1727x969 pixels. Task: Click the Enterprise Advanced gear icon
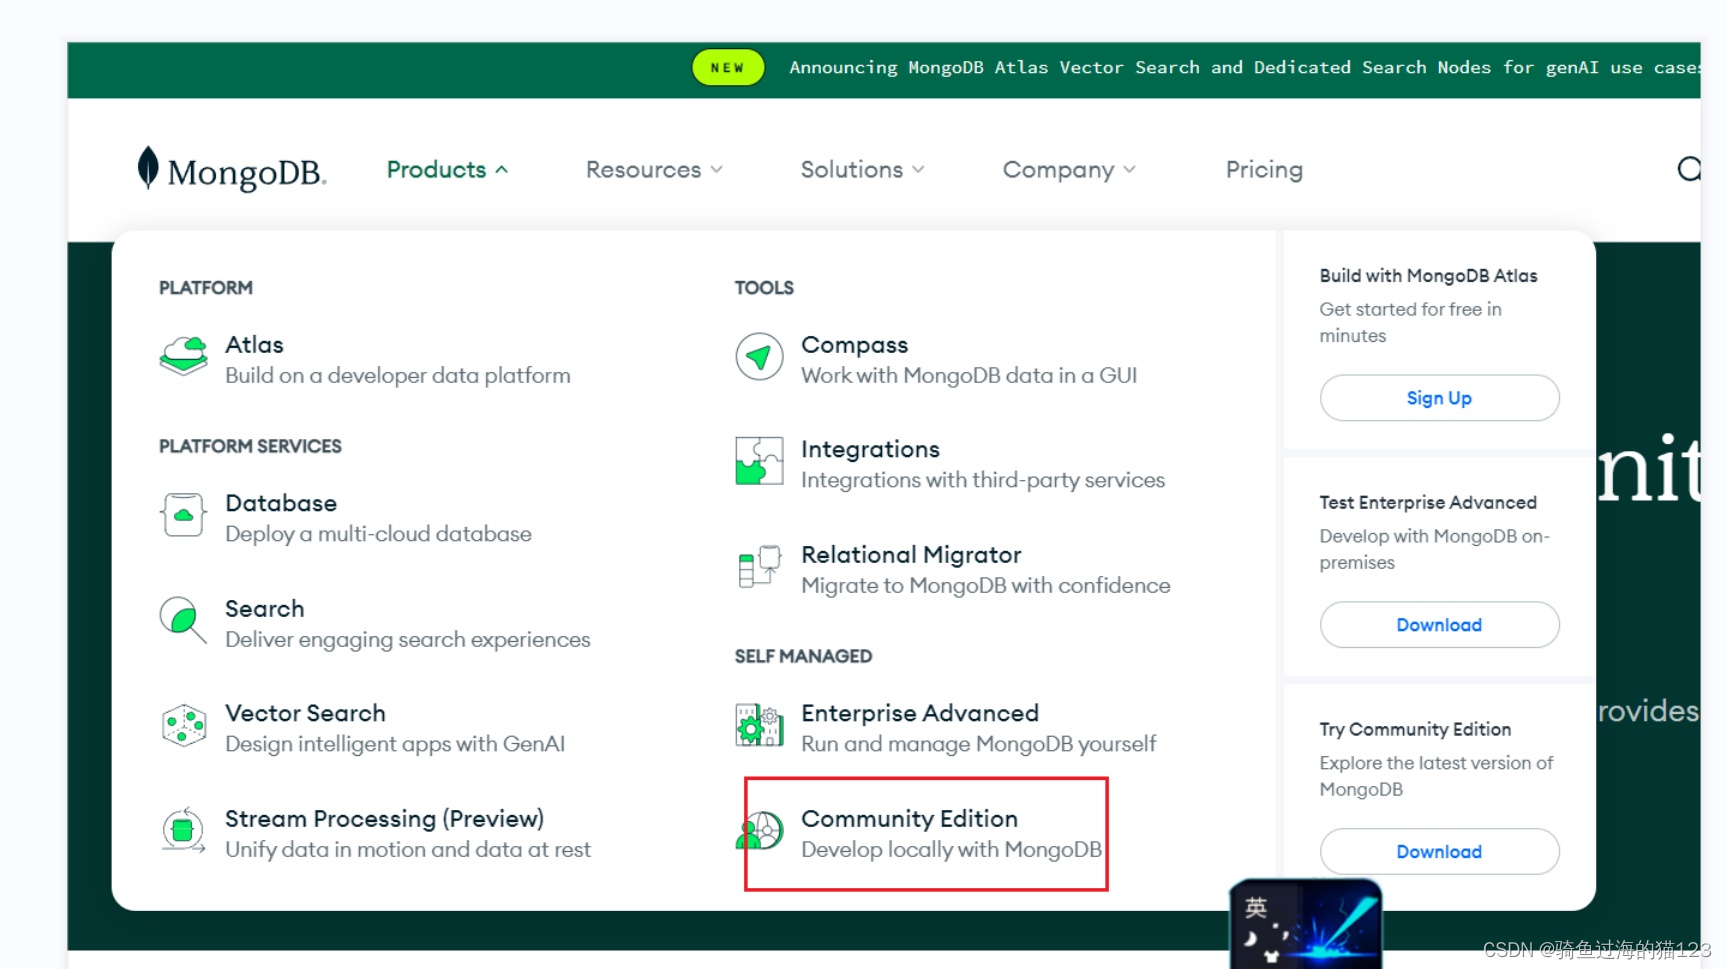pyautogui.click(x=759, y=725)
